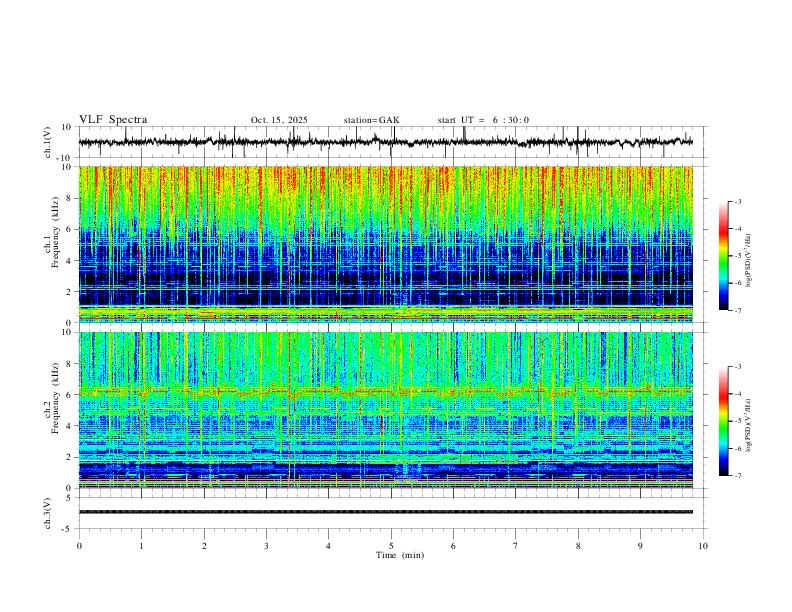This screenshot has height=612, width=792.
Task: Click time axis tick label "5"
Action: pos(391,546)
